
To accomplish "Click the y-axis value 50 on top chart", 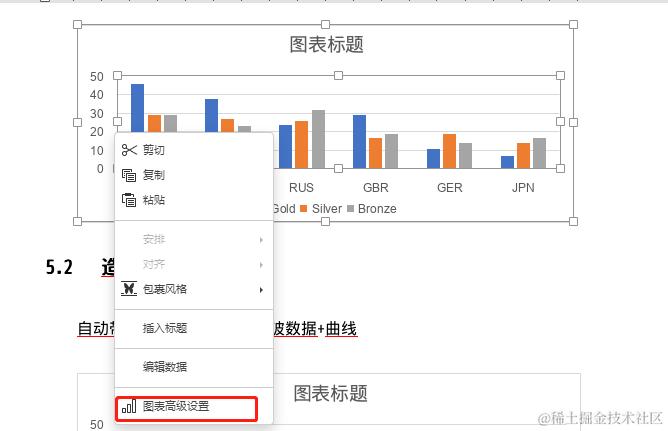I will pos(97,77).
